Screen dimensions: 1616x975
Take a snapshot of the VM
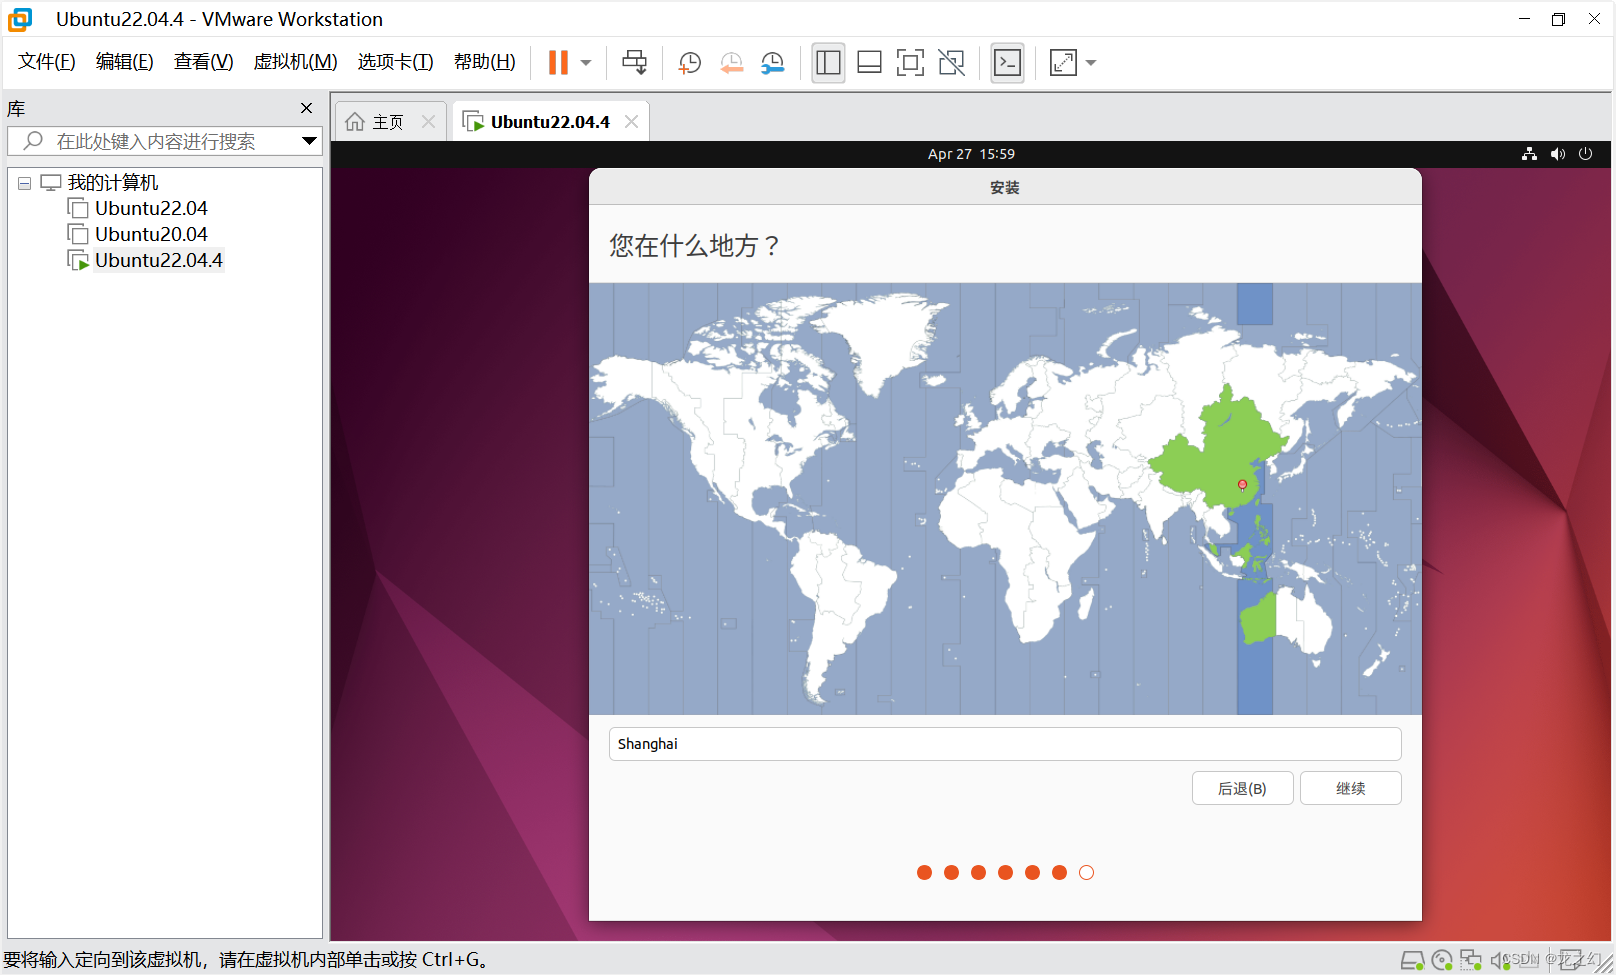pos(689,62)
